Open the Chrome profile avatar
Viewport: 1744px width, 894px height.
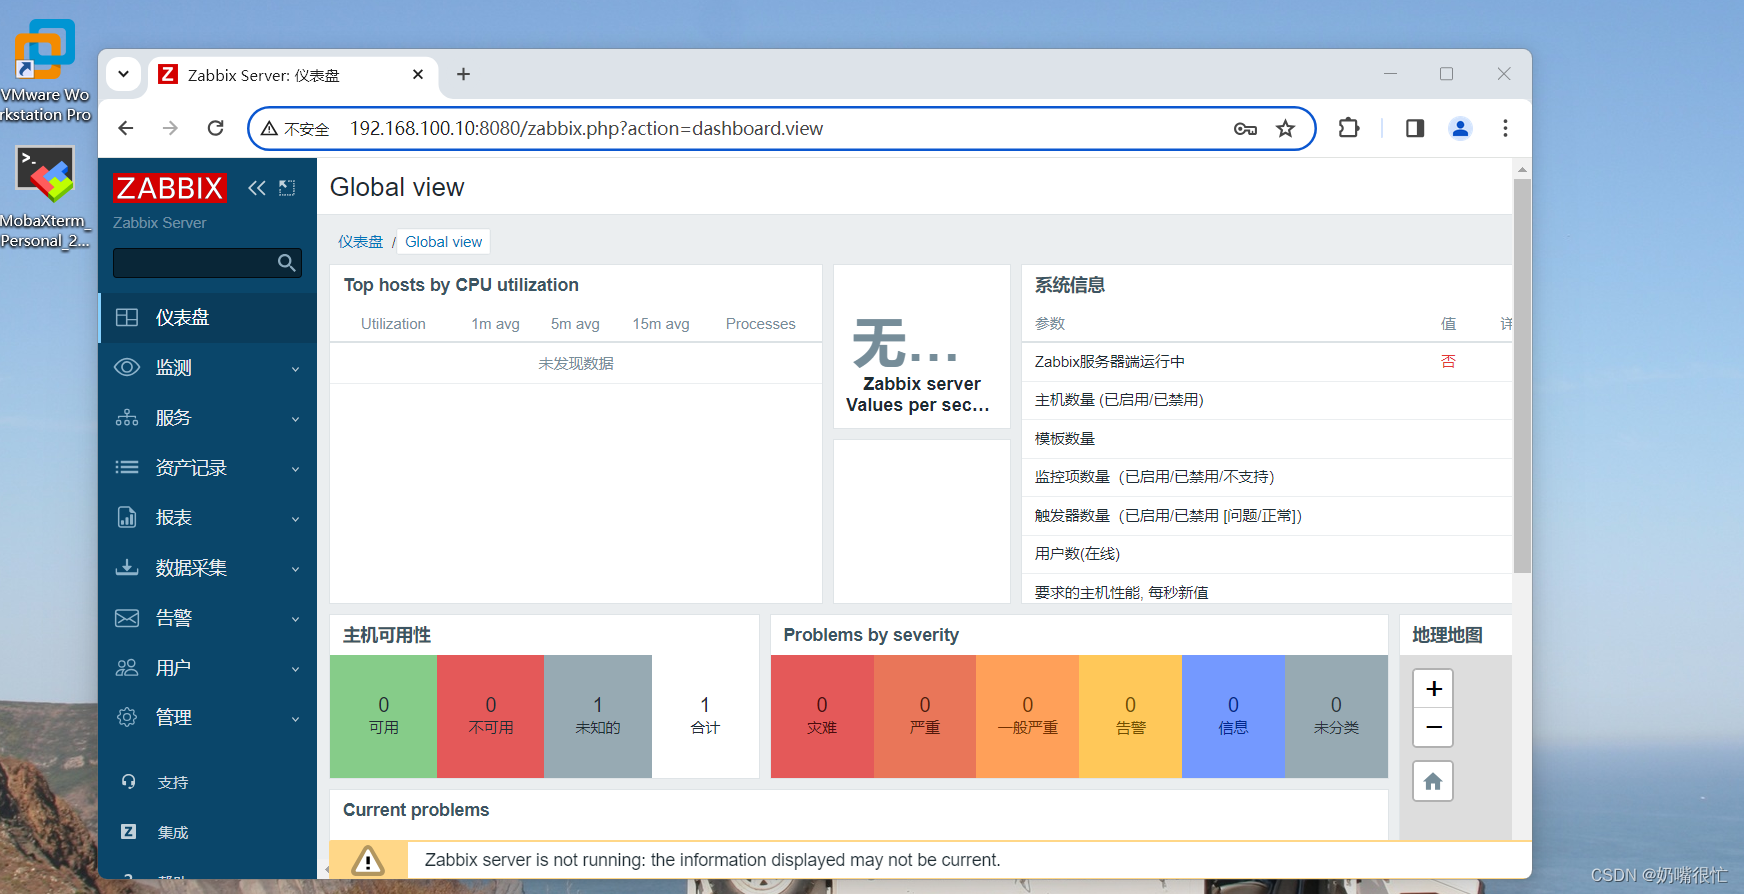[x=1460, y=128]
